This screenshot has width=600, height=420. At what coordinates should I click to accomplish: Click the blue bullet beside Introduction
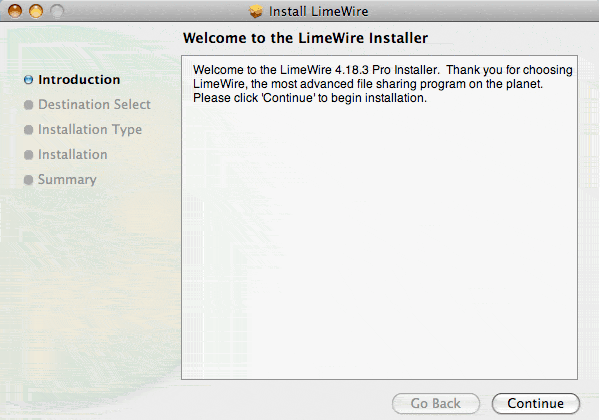coord(28,80)
